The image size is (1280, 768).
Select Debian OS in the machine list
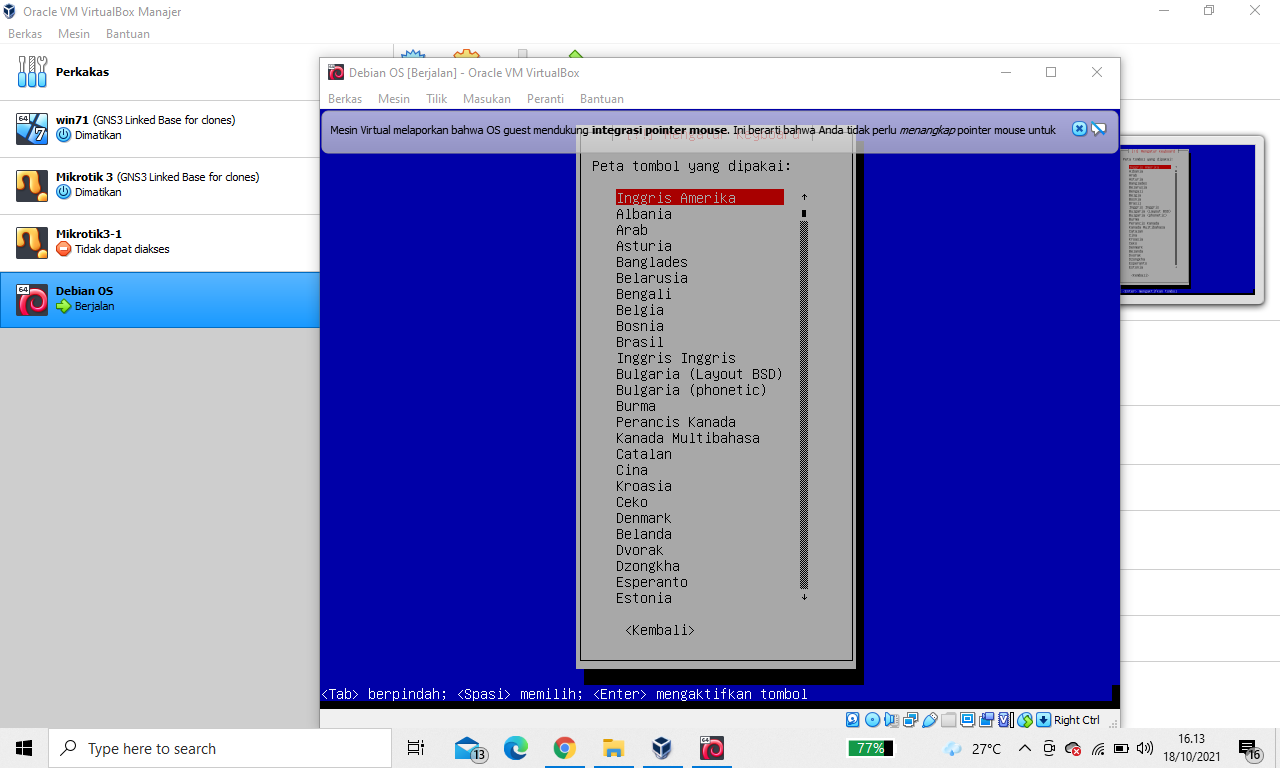160,299
